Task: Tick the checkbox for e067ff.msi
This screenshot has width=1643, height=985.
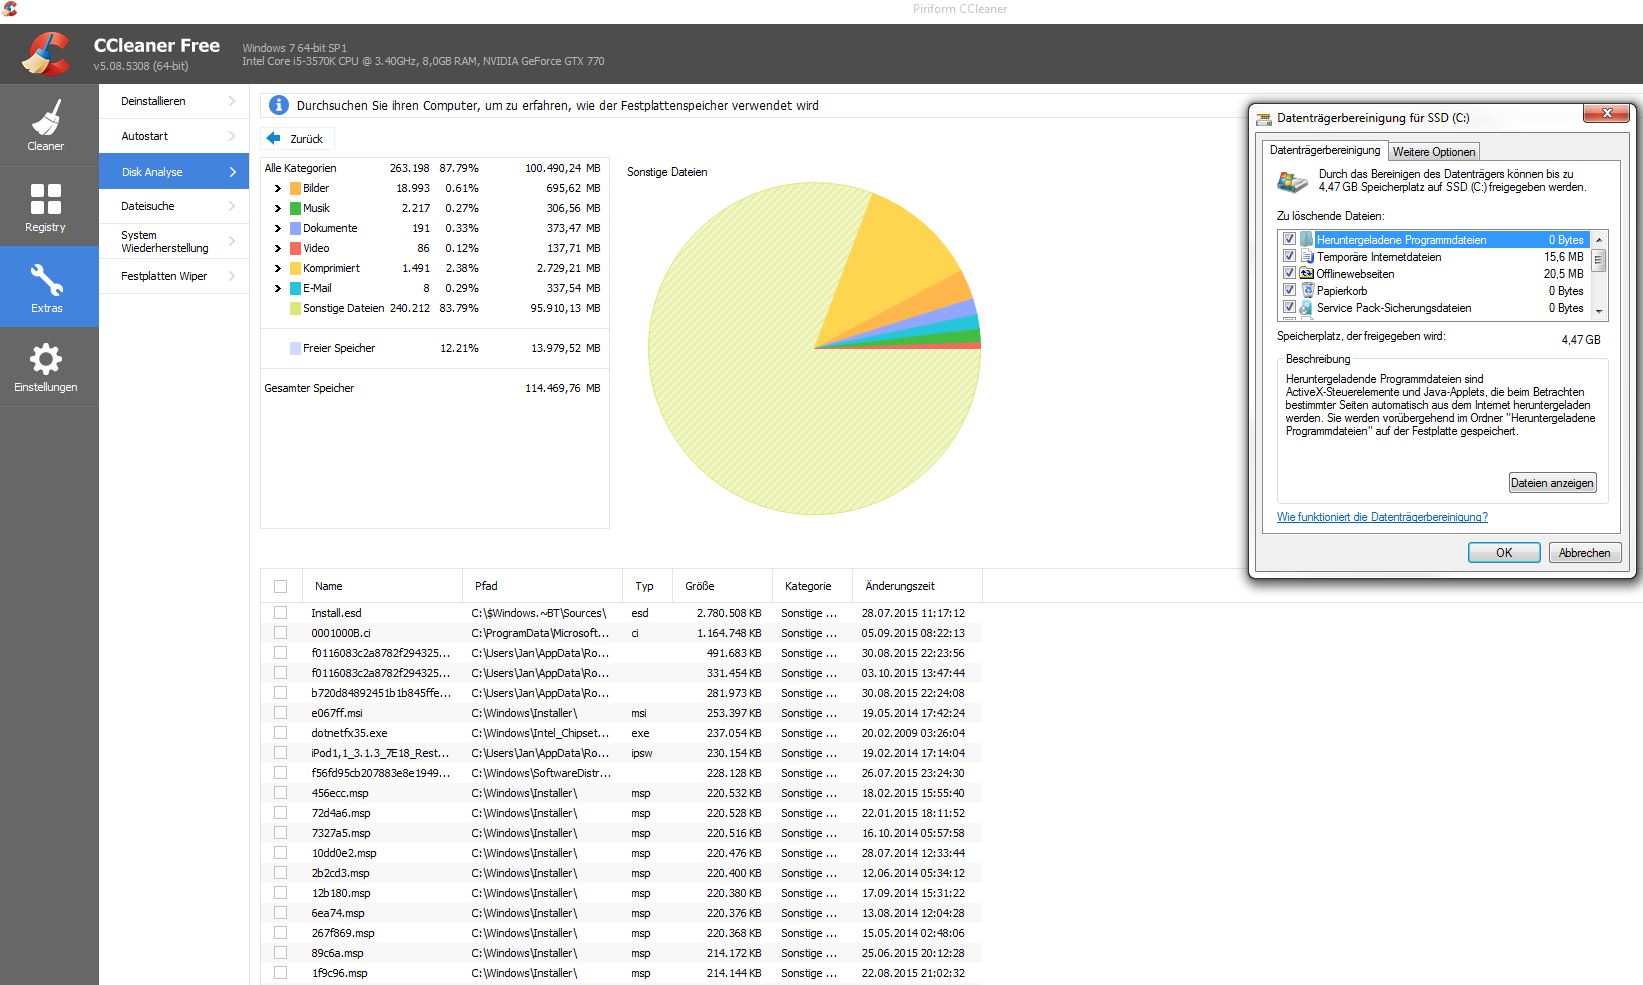Action: [x=280, y=713]
